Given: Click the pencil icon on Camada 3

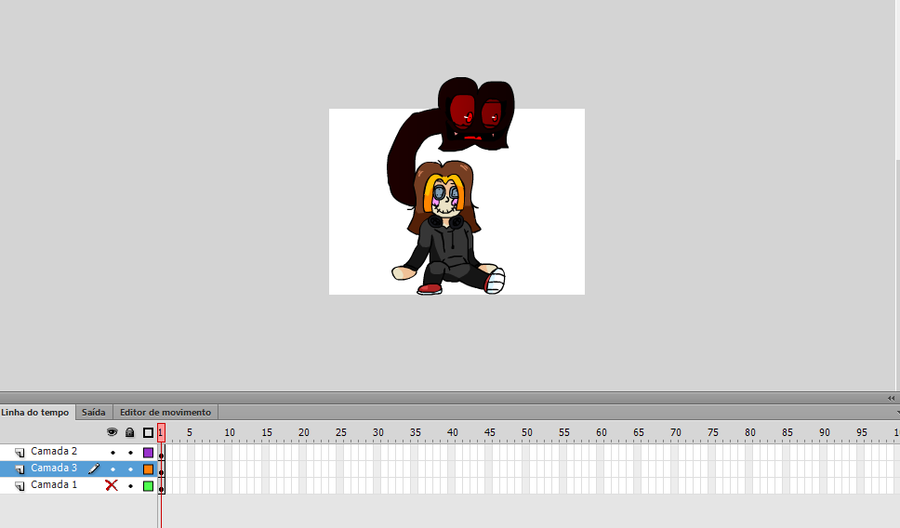Looking at the screenshot, I should [x=94, y=469].
